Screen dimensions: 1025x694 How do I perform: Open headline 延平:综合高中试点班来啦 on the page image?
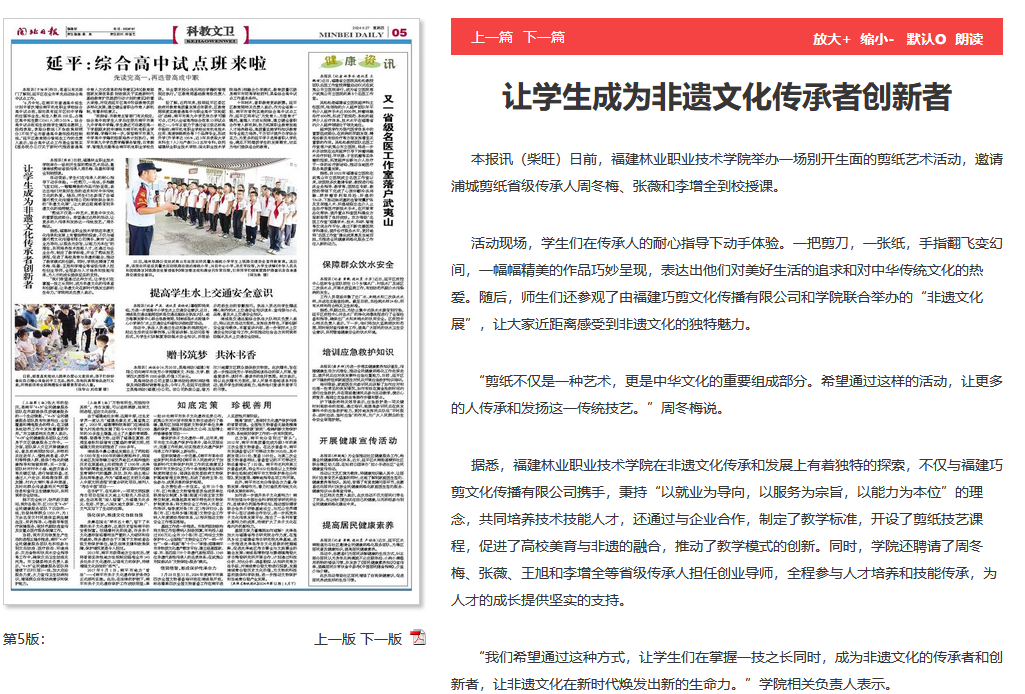(157, 63)
